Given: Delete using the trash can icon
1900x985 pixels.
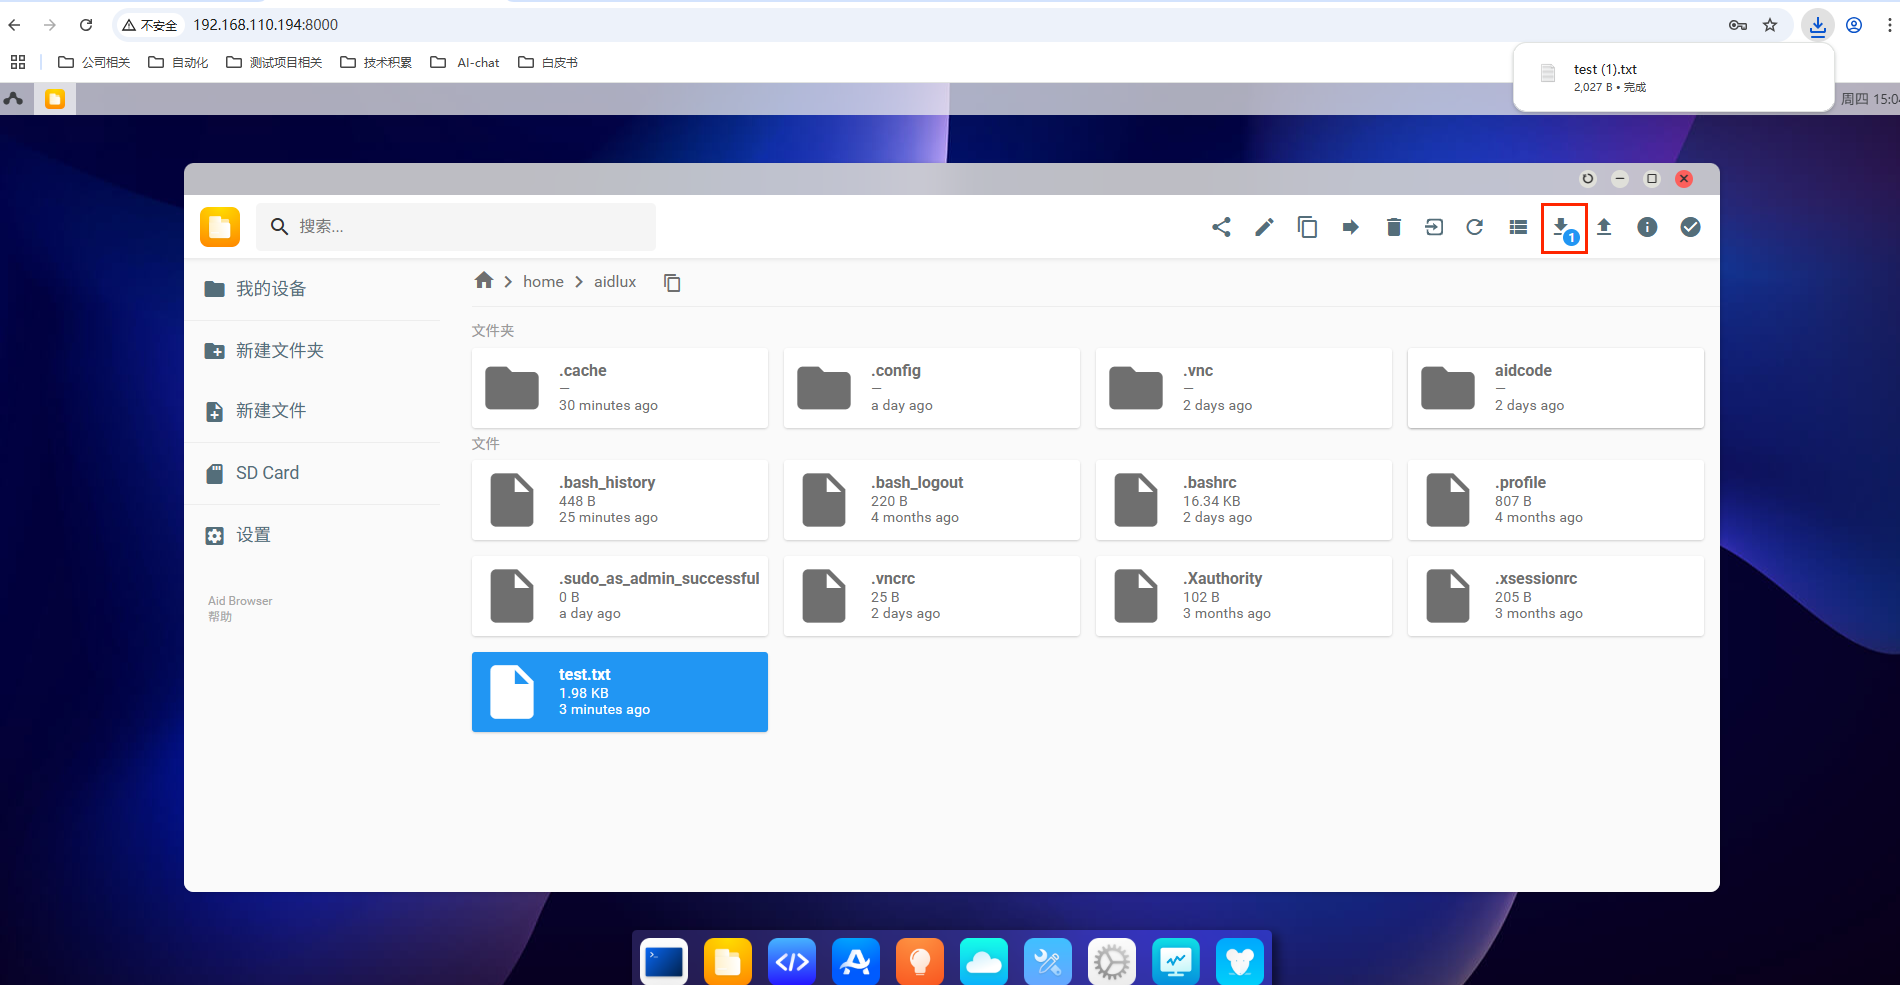Looking at the screenshot, I should coord(1393,227).
